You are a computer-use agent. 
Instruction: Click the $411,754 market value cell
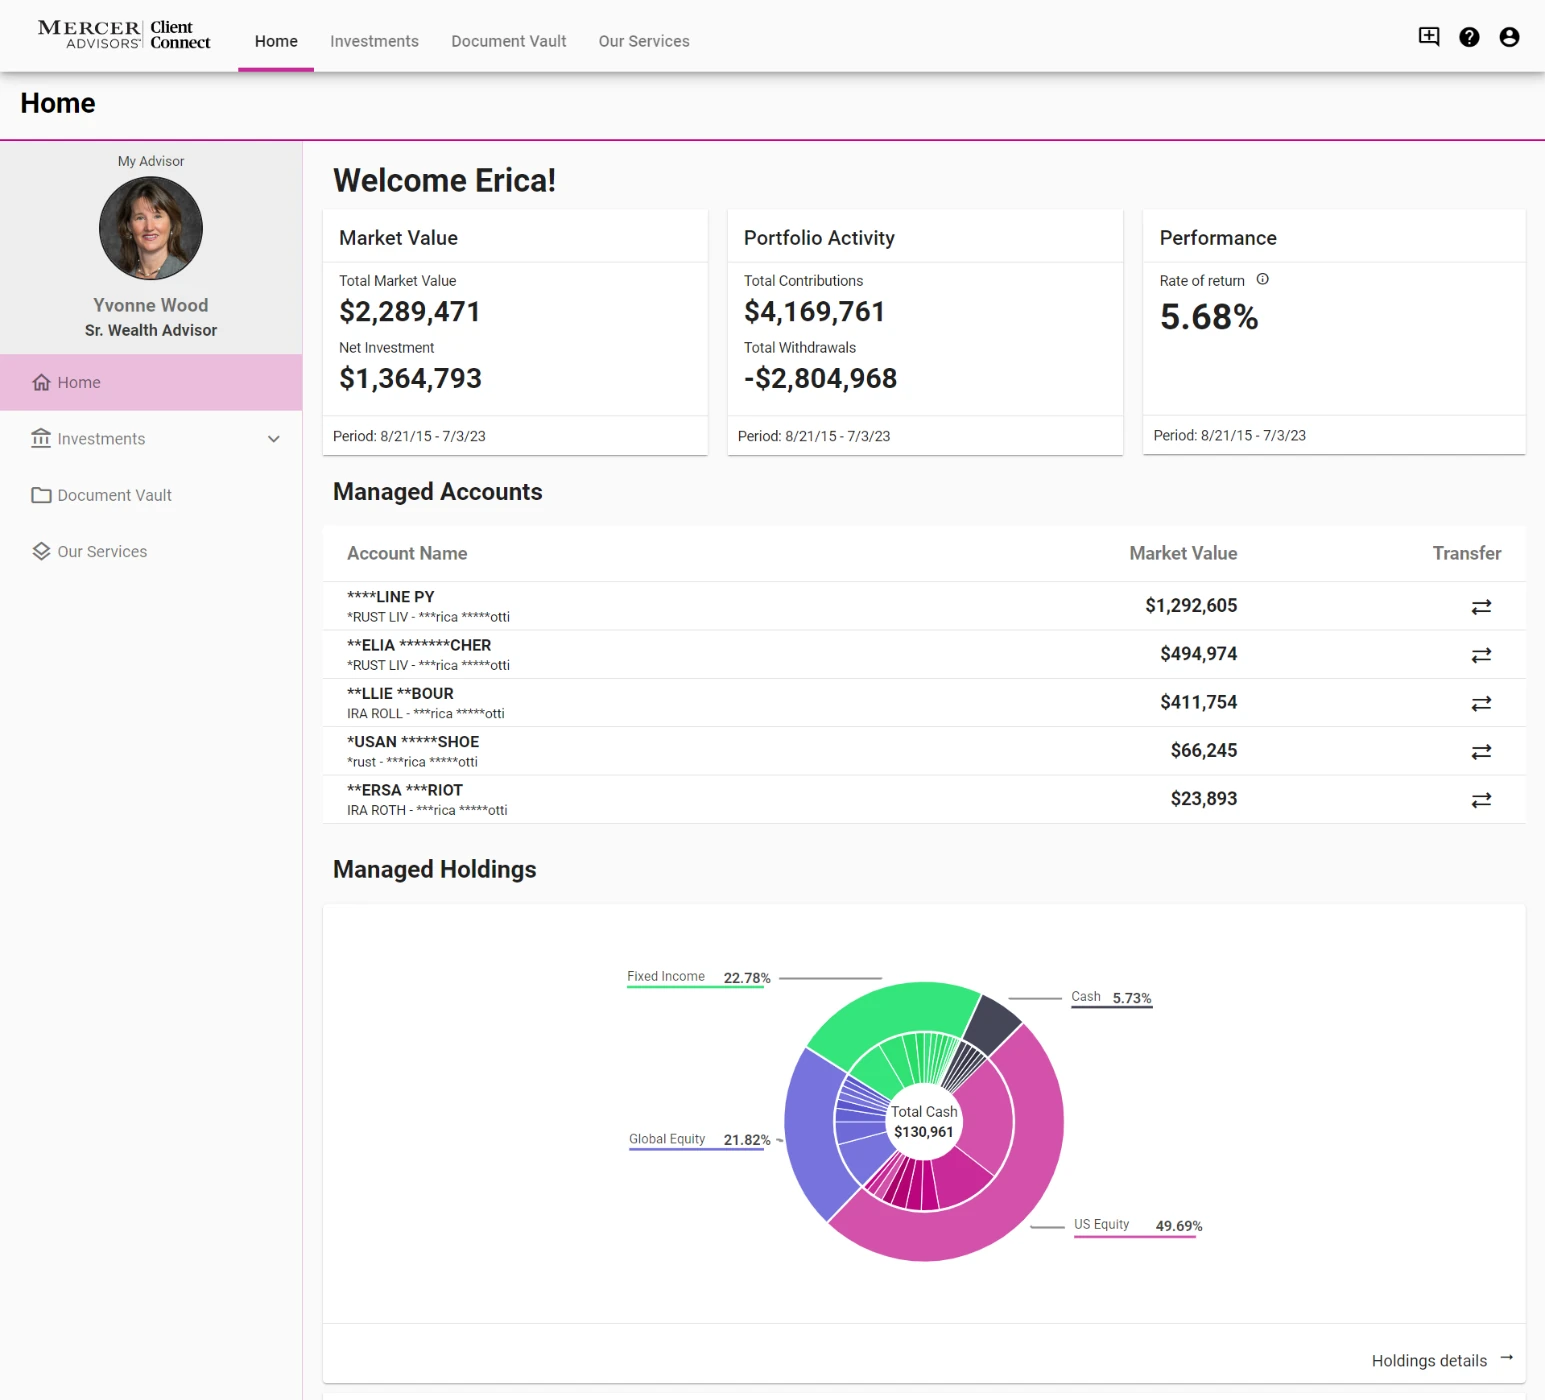pyautogui.click(x=1198, y=702)
